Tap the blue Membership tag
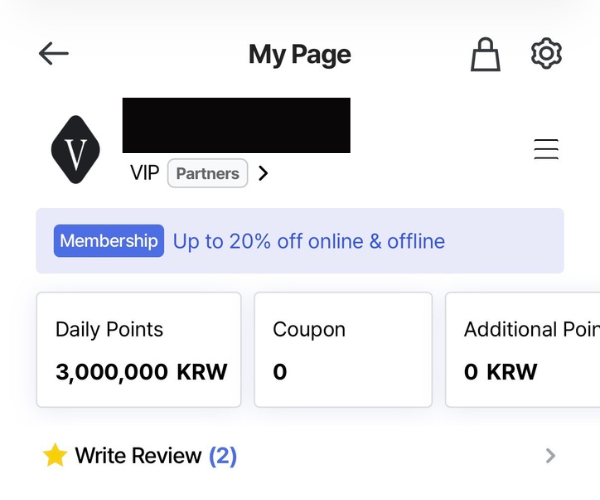This screenshot has width=600, height=500. (109, 241)
